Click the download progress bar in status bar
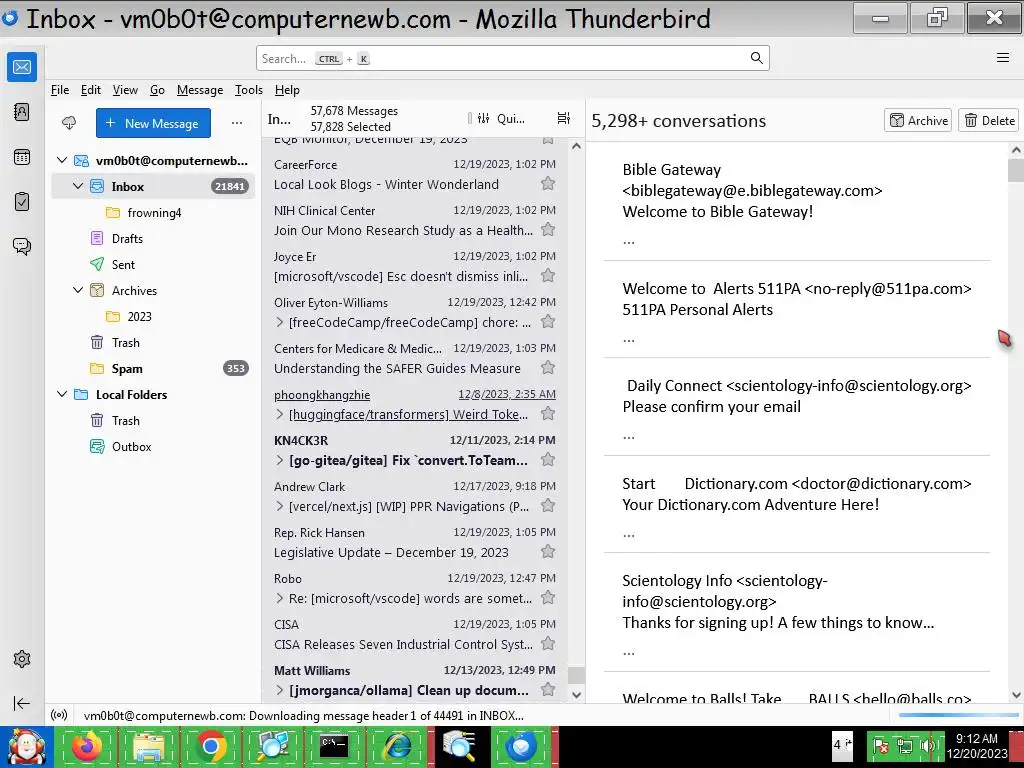This screenshot has height=768, width=1024. (957, 715)
